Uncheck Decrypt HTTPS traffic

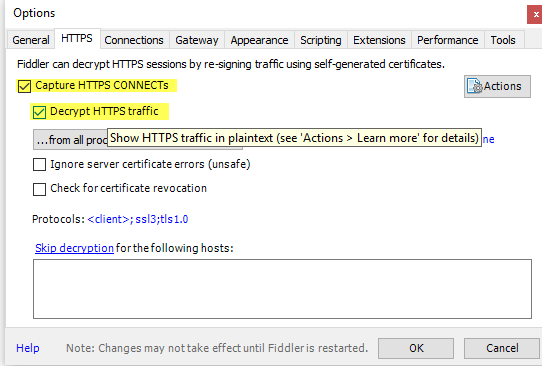pyautogui.click(x=39, y=112)
